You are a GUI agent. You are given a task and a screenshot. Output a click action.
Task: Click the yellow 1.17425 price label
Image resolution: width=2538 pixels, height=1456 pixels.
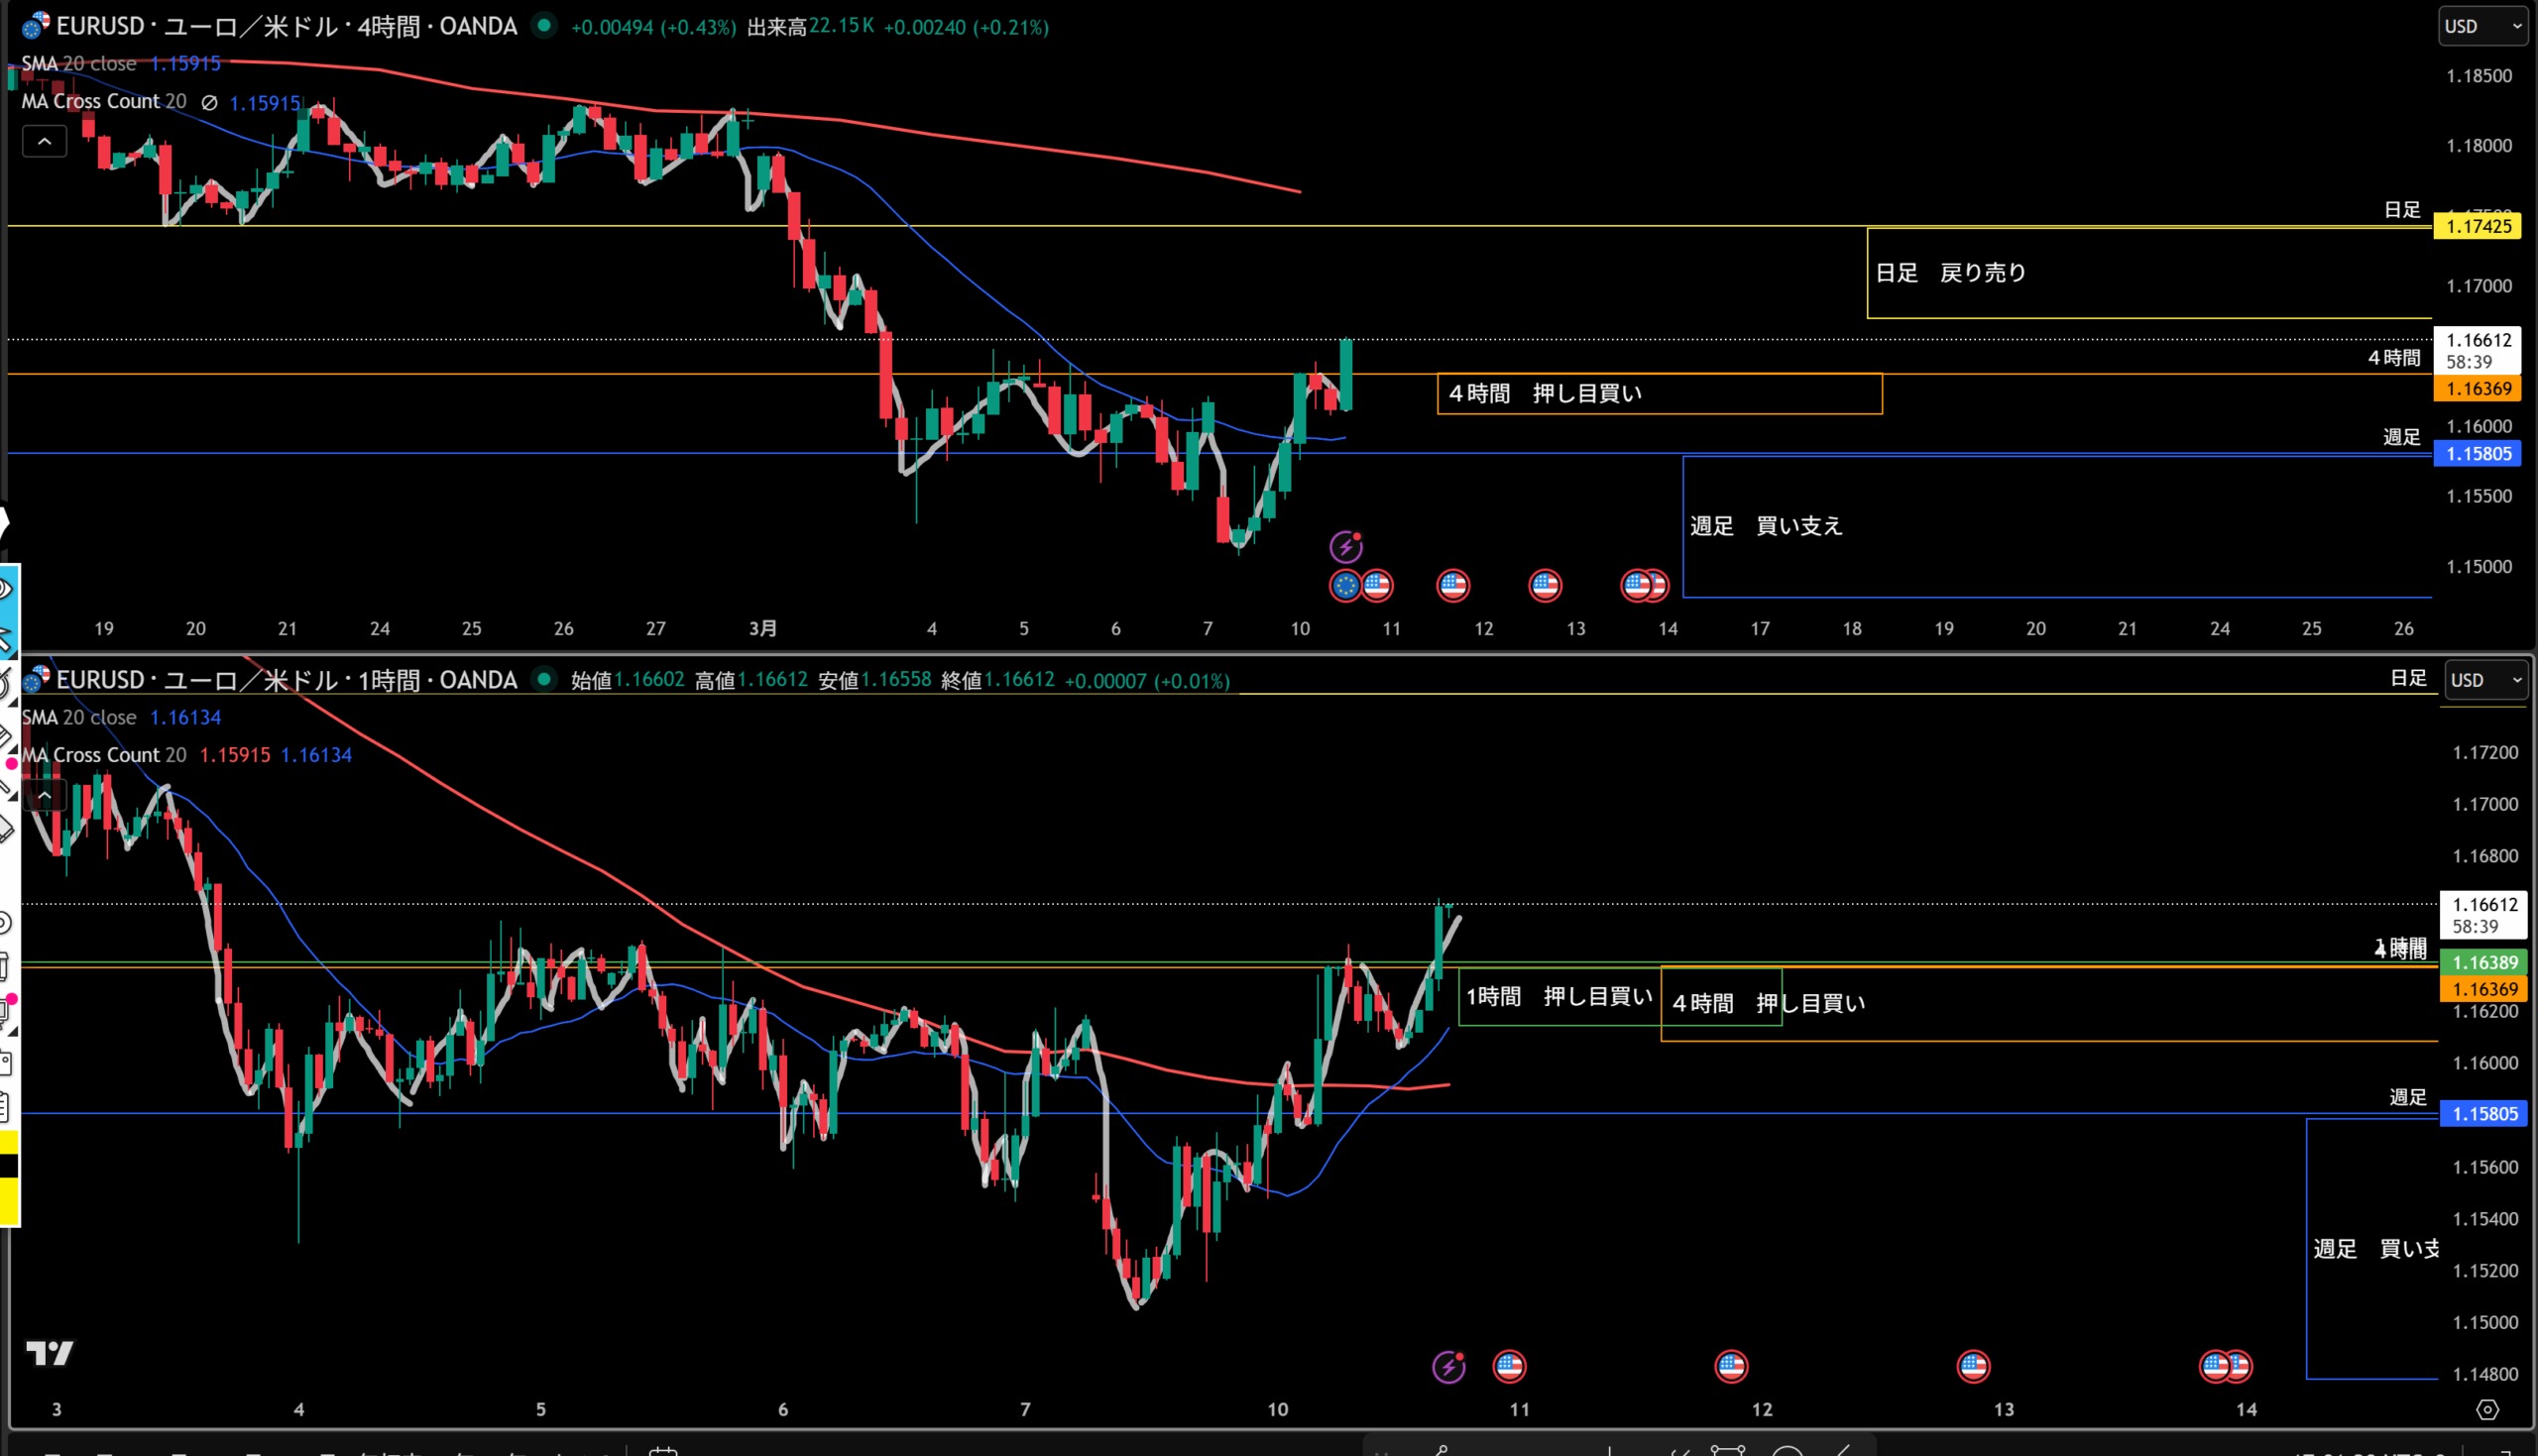[2477, 226]
